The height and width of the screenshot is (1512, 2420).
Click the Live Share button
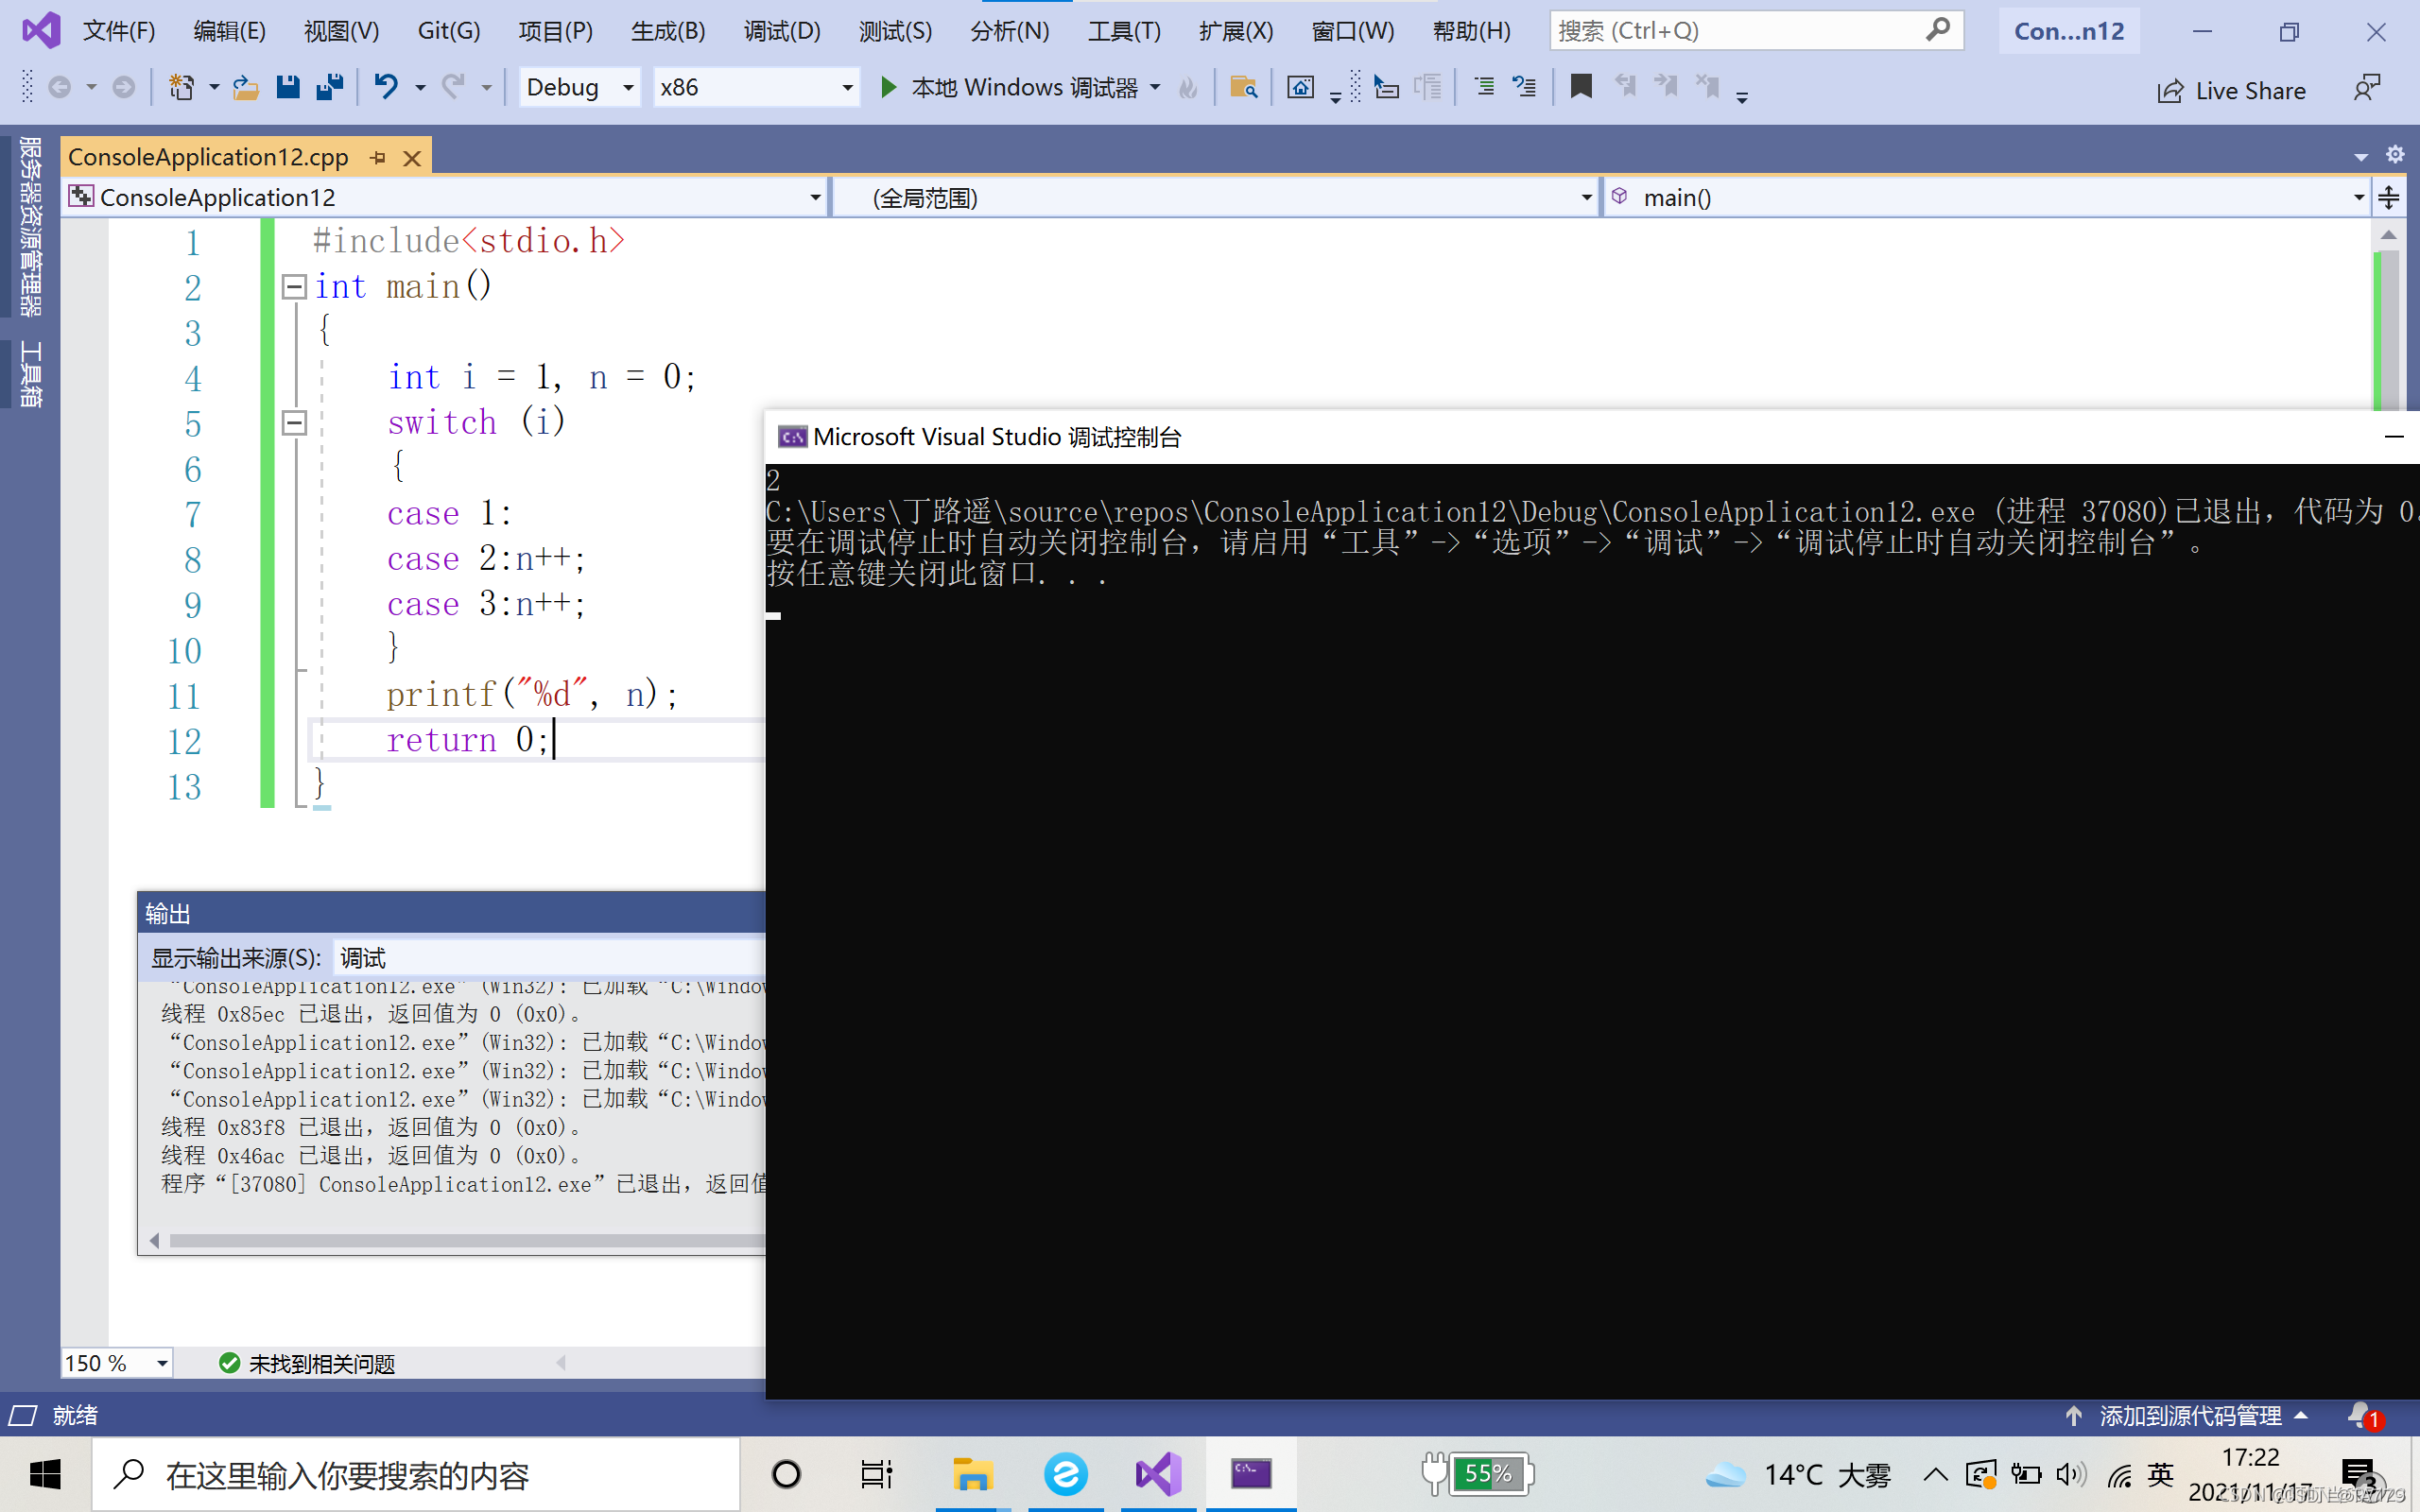pos(2232,91)
